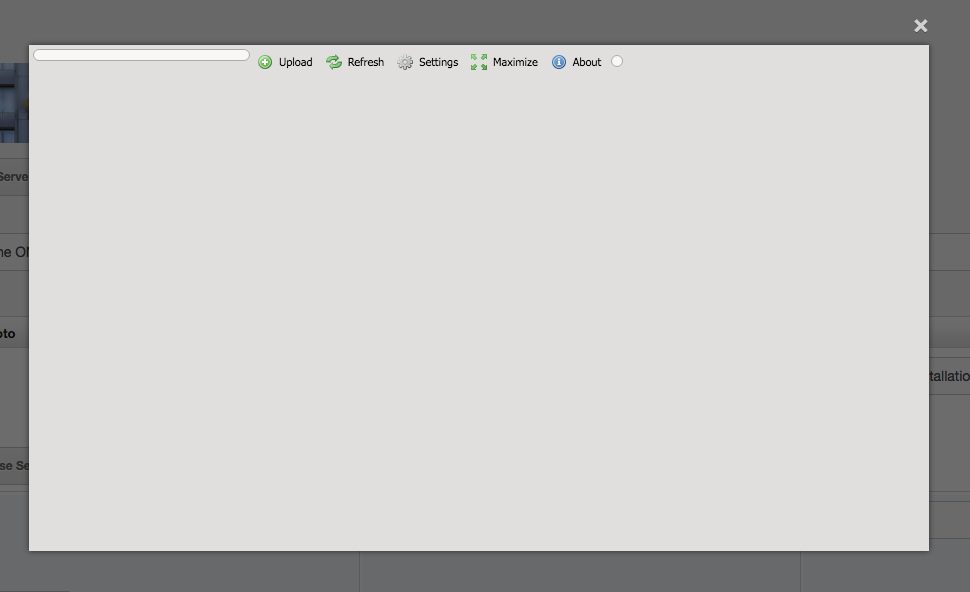This screenshot has height=592, width=970.
Task: Click the green Maximize arrows icon
Action: tap(479, 62)
